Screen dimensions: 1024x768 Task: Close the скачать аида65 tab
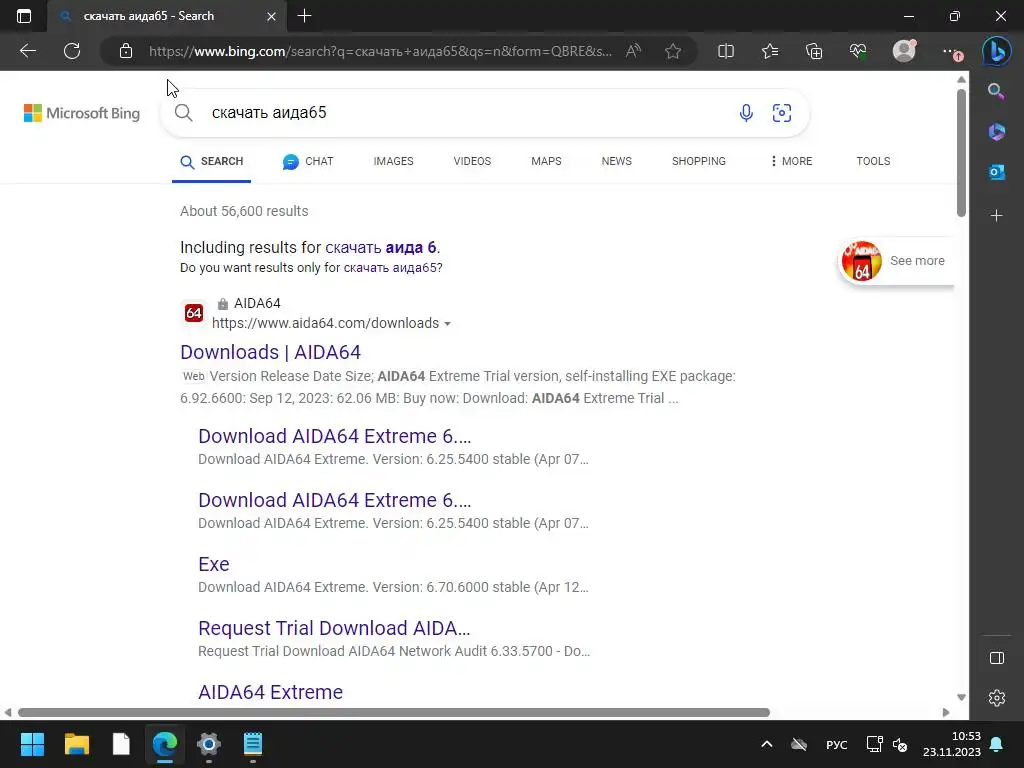pos(272,16)
